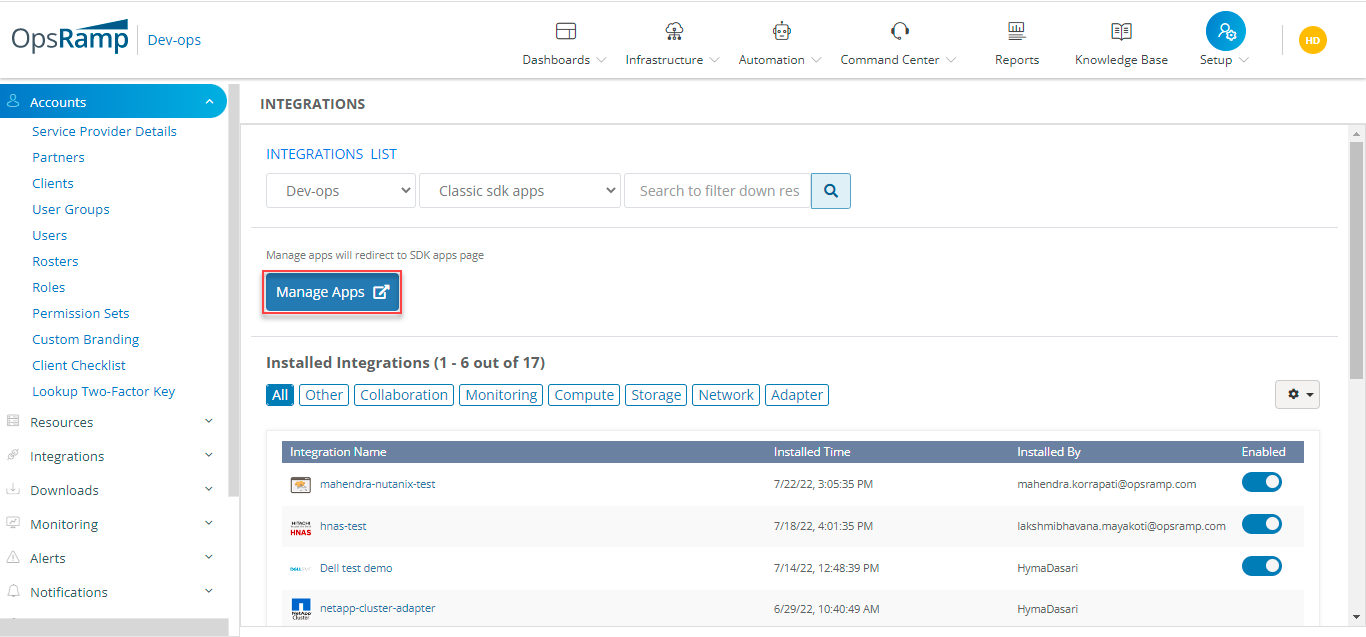Click the Setup gear-user icon
1366x637 pixels.
1225,32
